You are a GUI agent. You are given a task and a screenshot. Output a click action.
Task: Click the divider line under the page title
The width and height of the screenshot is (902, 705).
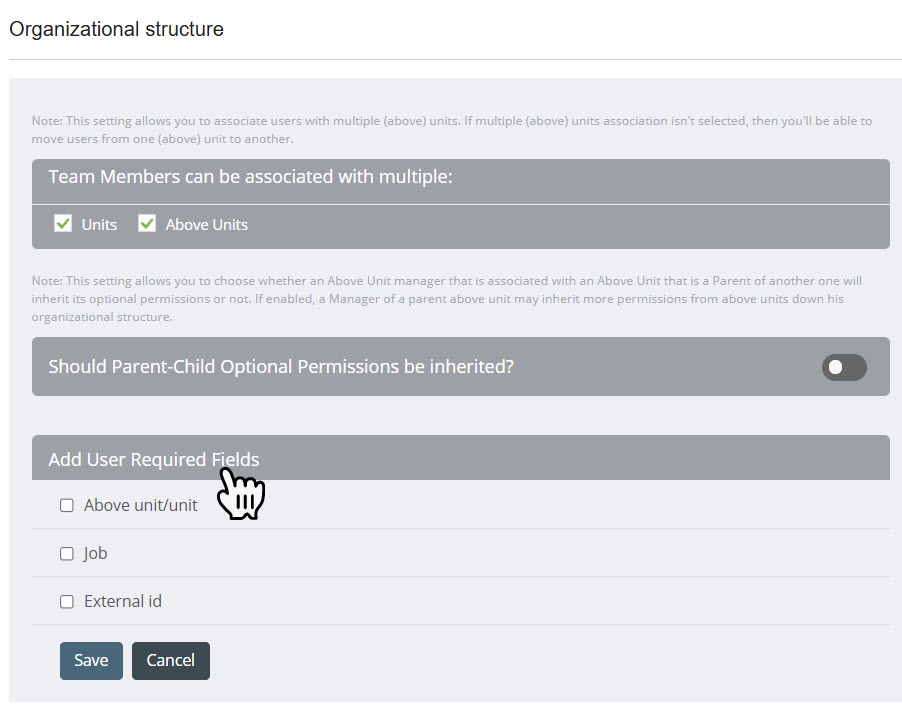click(x=455, y=60)
